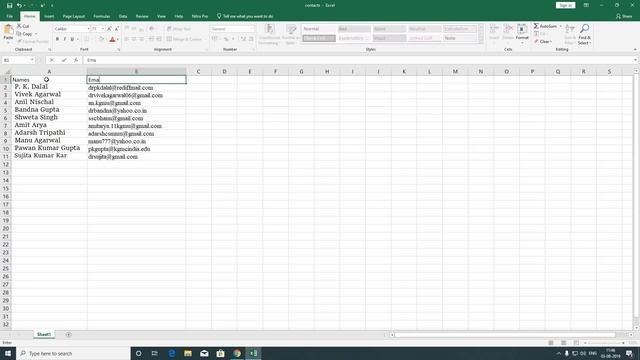This screenshot has width=640, height=360.
Task: Switch to the Insert tab
Action: pos(49,16)
